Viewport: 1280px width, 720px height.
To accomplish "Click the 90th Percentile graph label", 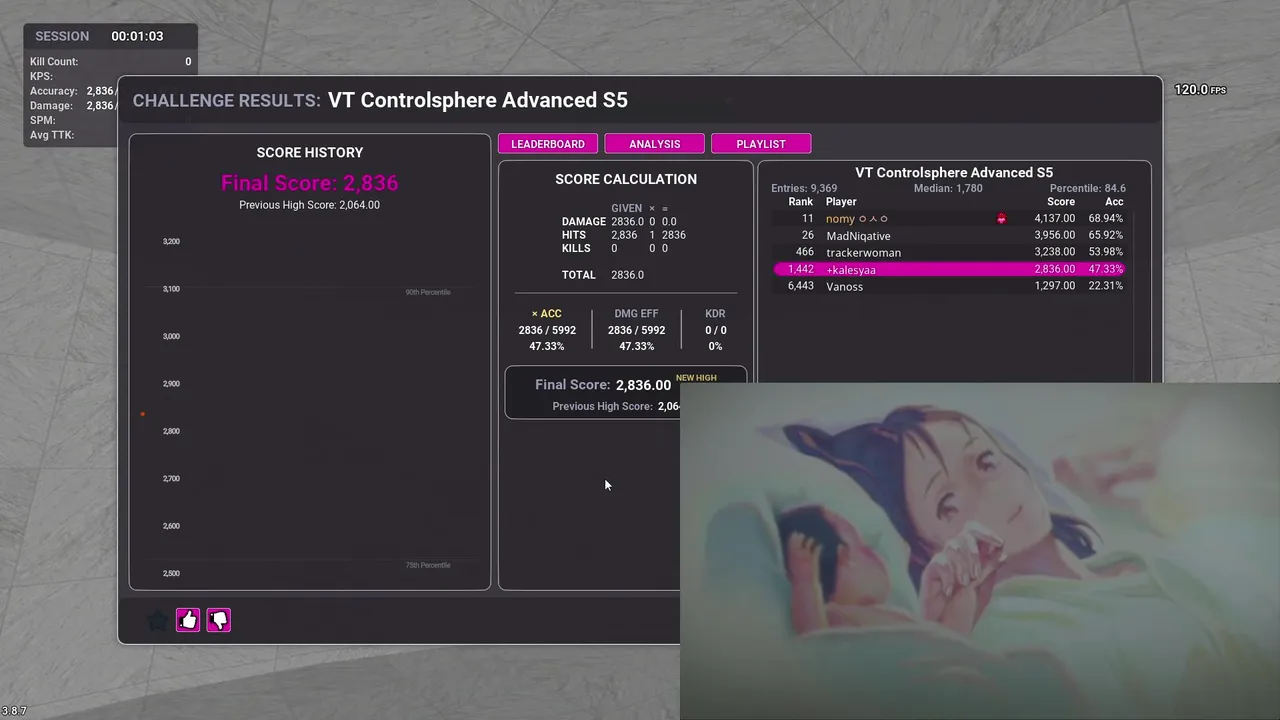I will tap(428, 292).
